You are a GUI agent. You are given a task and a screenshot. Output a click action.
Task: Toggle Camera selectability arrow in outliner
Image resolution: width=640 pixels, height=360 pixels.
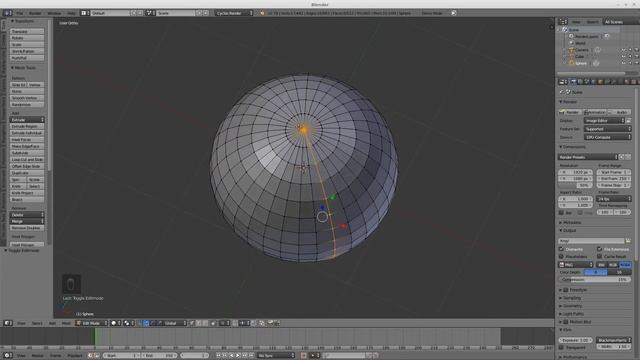(x=630, y=50)
